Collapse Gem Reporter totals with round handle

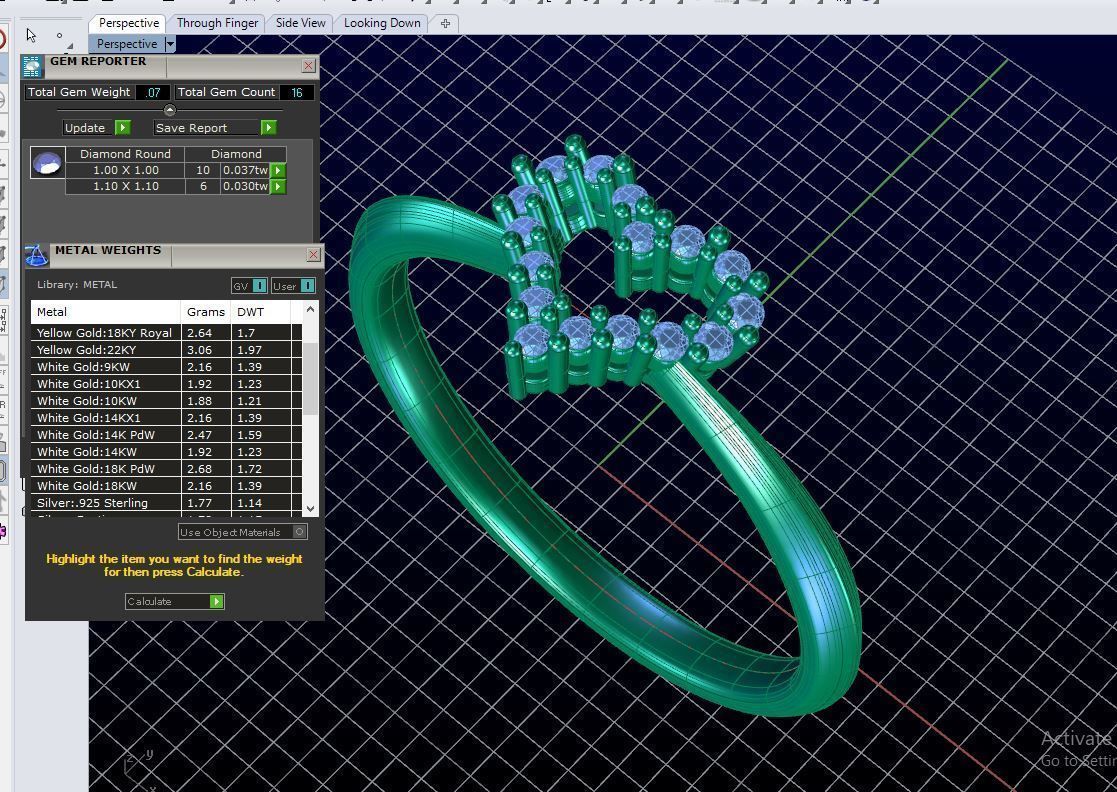[170, 110]
